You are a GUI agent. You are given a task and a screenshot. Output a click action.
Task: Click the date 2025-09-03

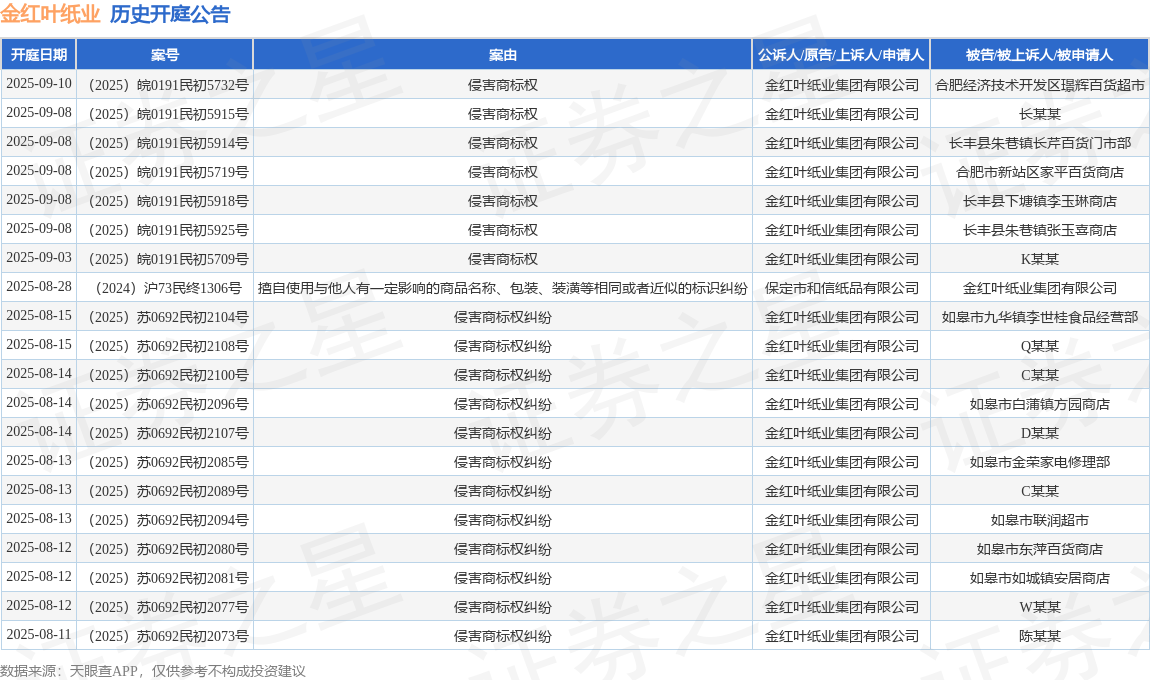39,257
